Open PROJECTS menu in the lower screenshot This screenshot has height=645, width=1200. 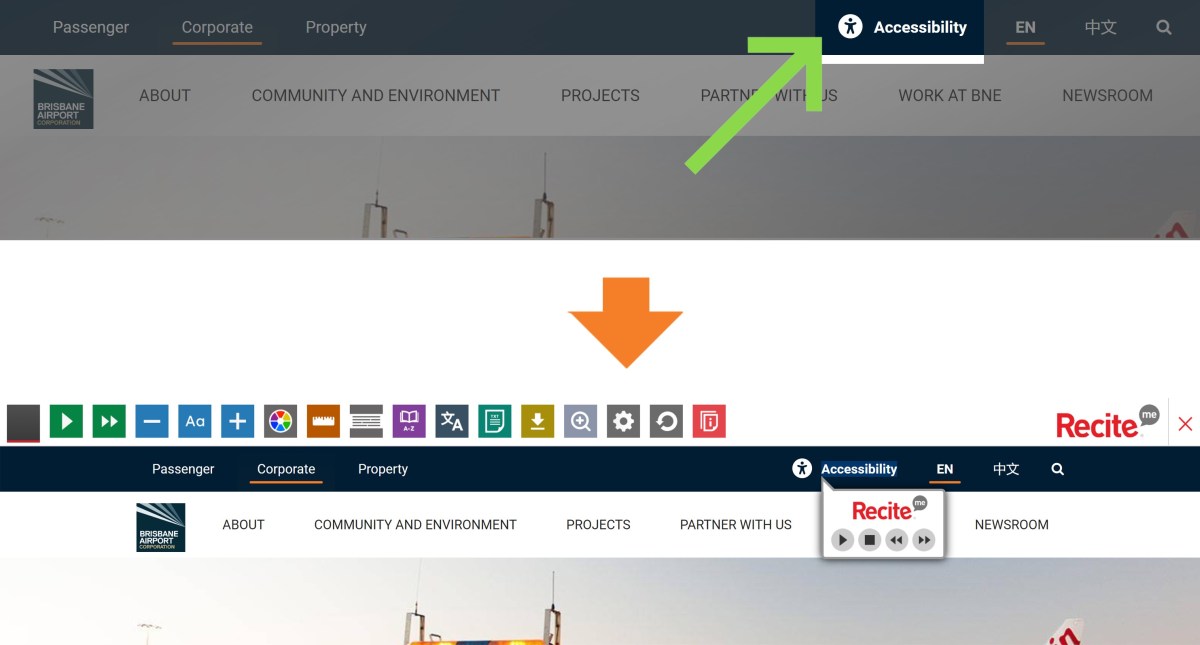[598, 524]
